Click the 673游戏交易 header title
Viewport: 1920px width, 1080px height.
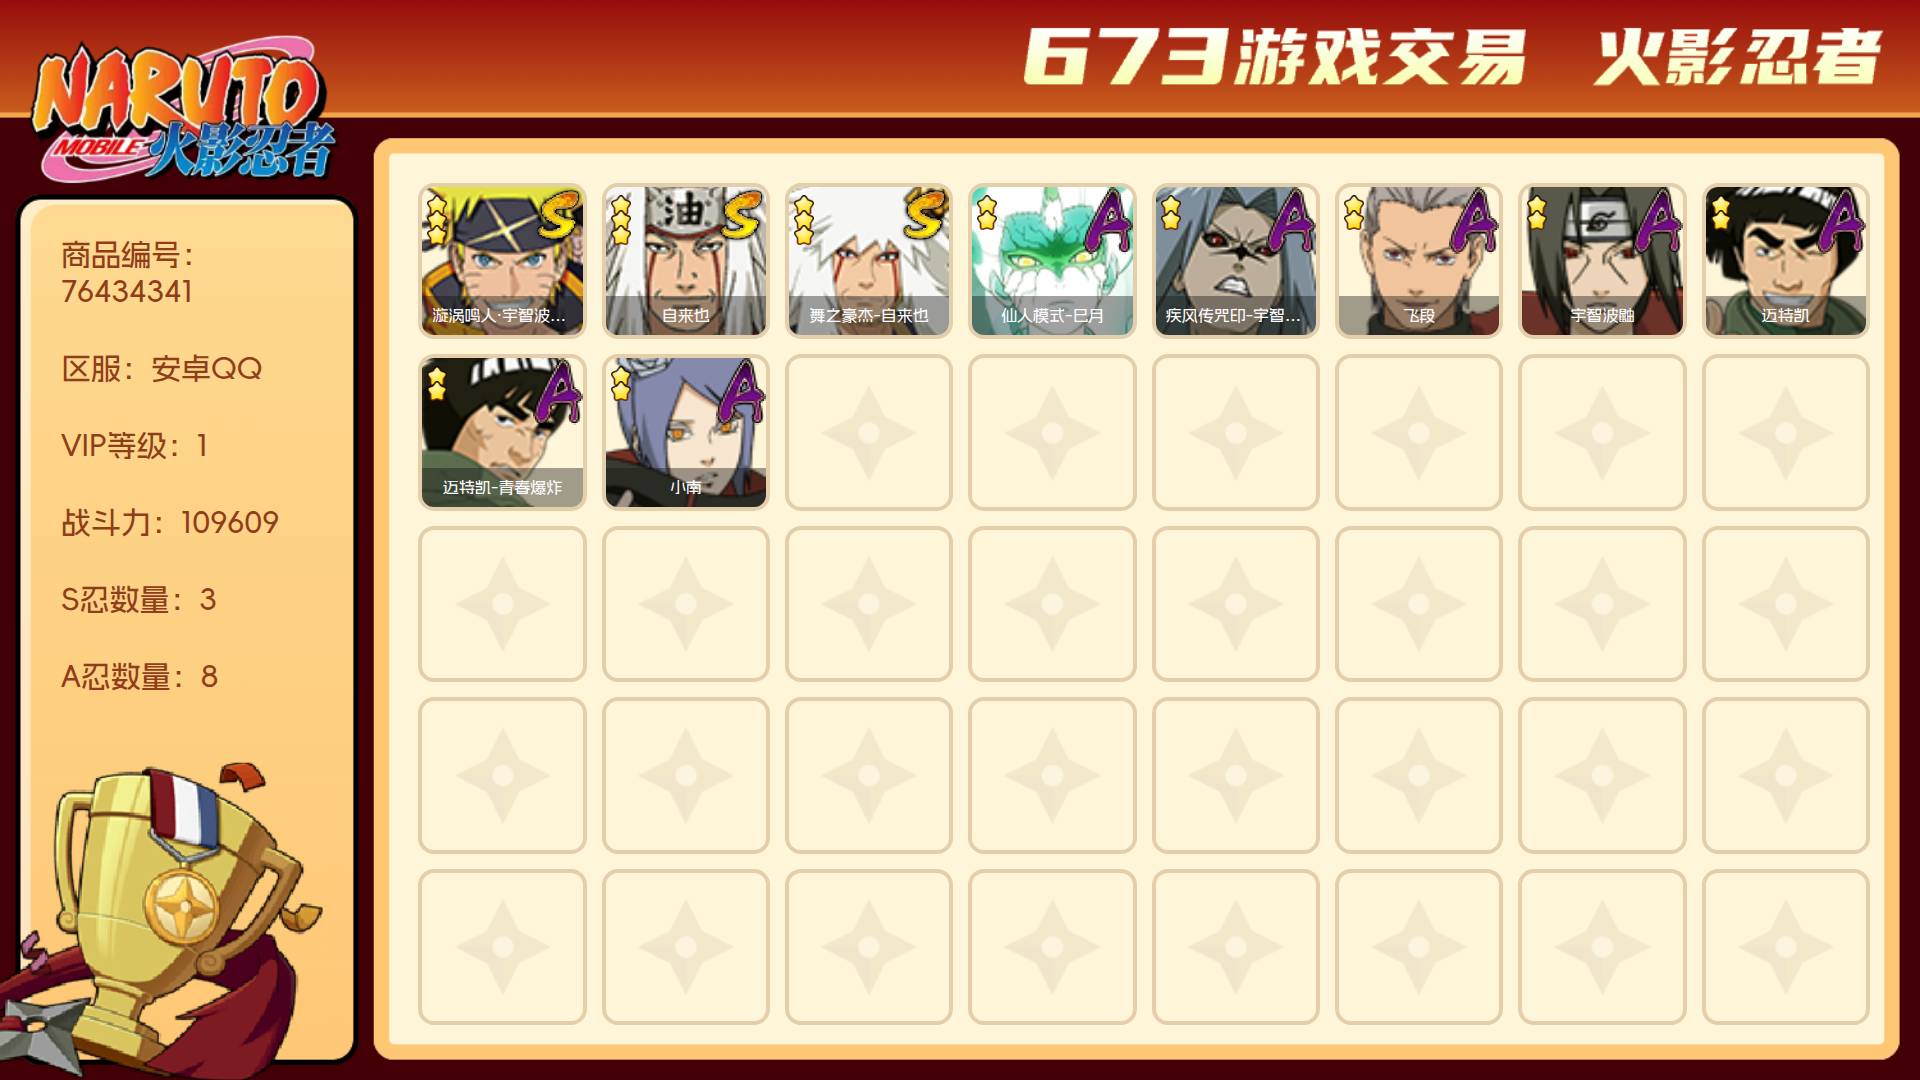click(x=1275, y=57)
